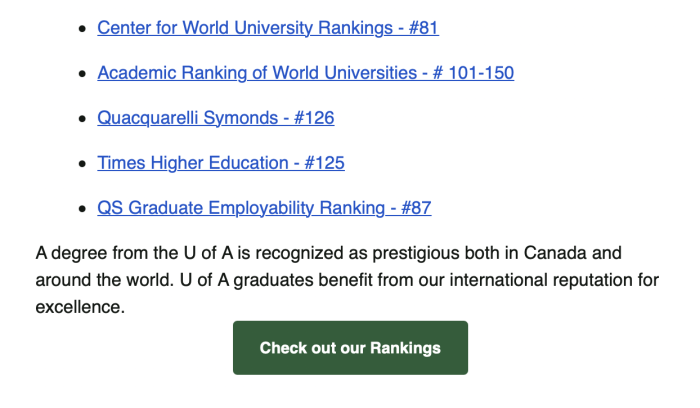Click the #126 rank number
Image resolution: width=700 pixels, height=408 pixels.
314,118
